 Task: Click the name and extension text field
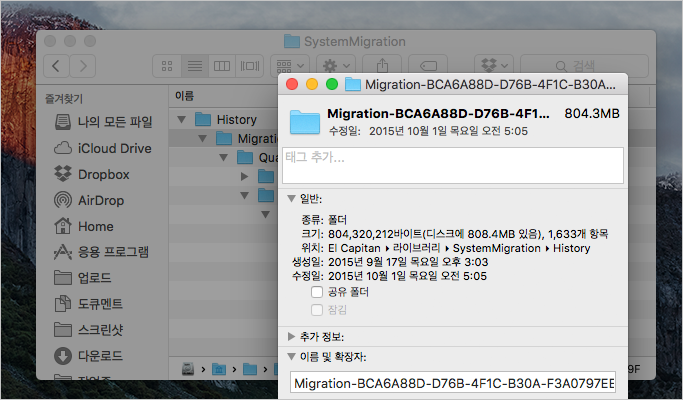pos(453,383)
